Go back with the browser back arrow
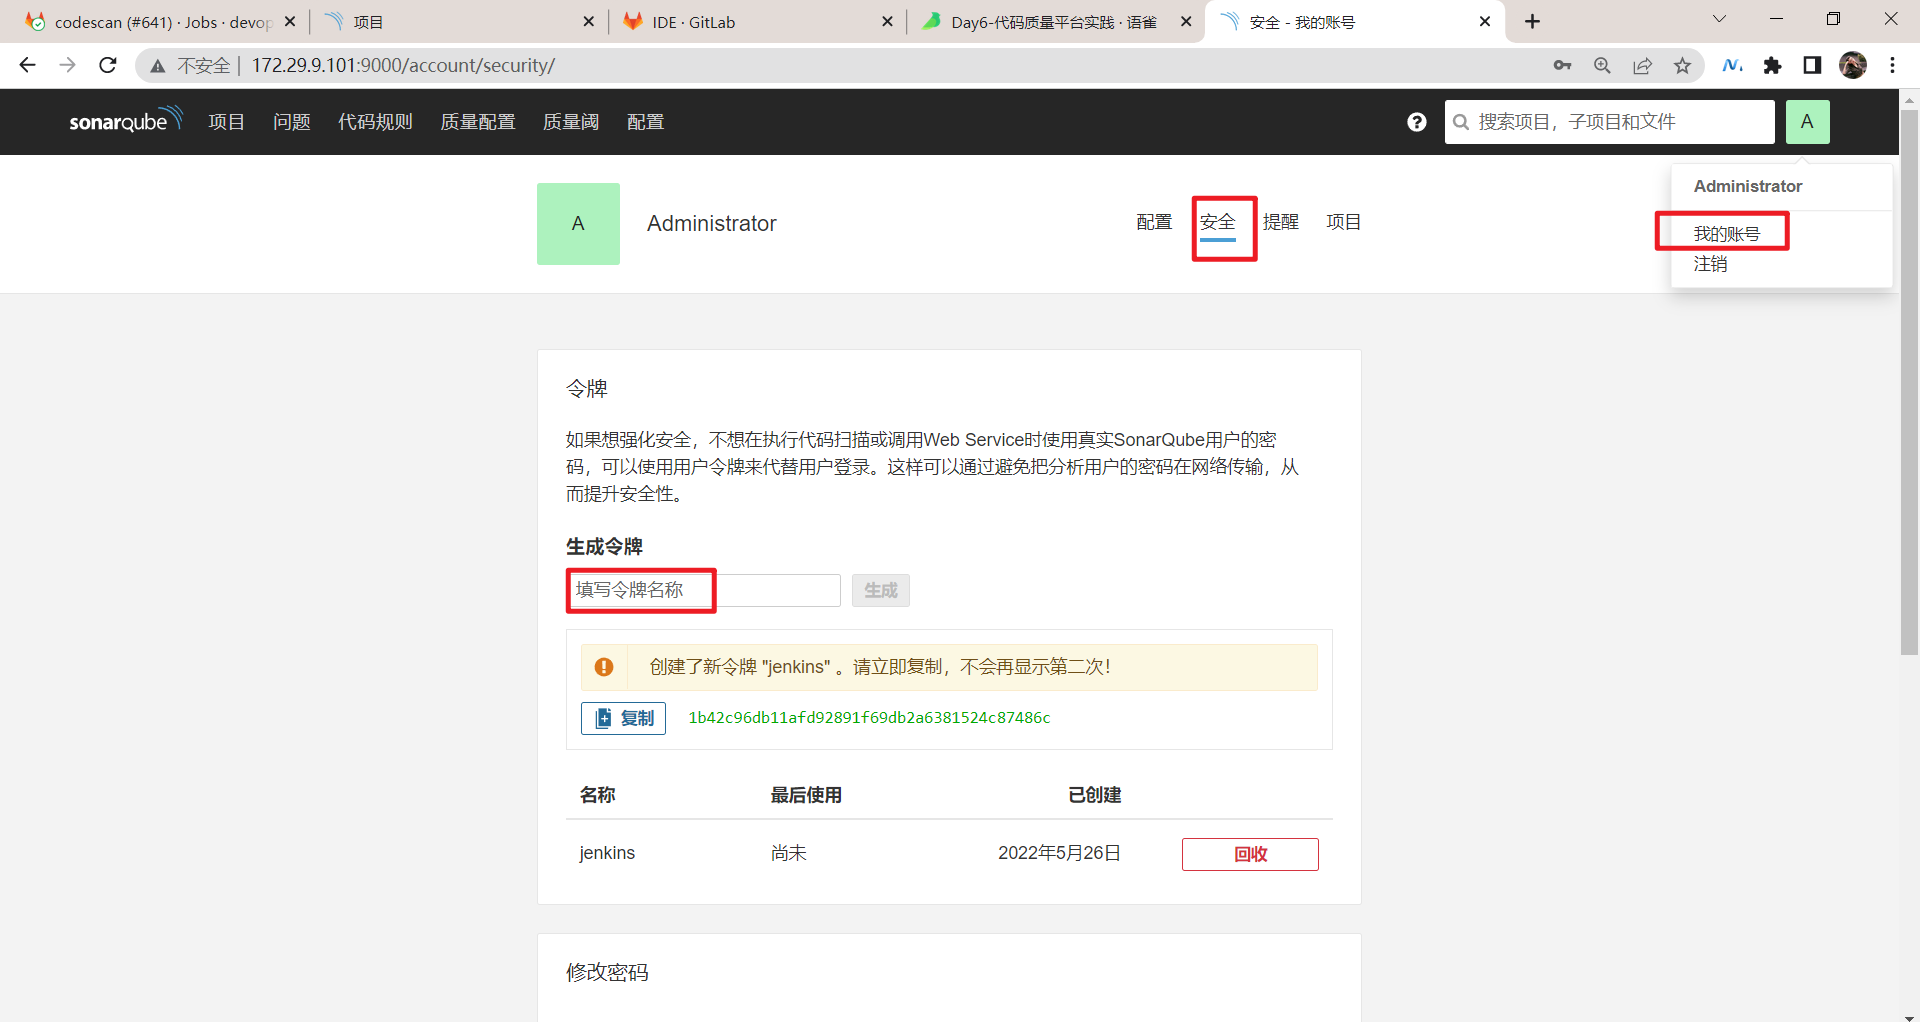Image resolution: width=1920 pixels, height=1022 pixels. coord(27,65)
